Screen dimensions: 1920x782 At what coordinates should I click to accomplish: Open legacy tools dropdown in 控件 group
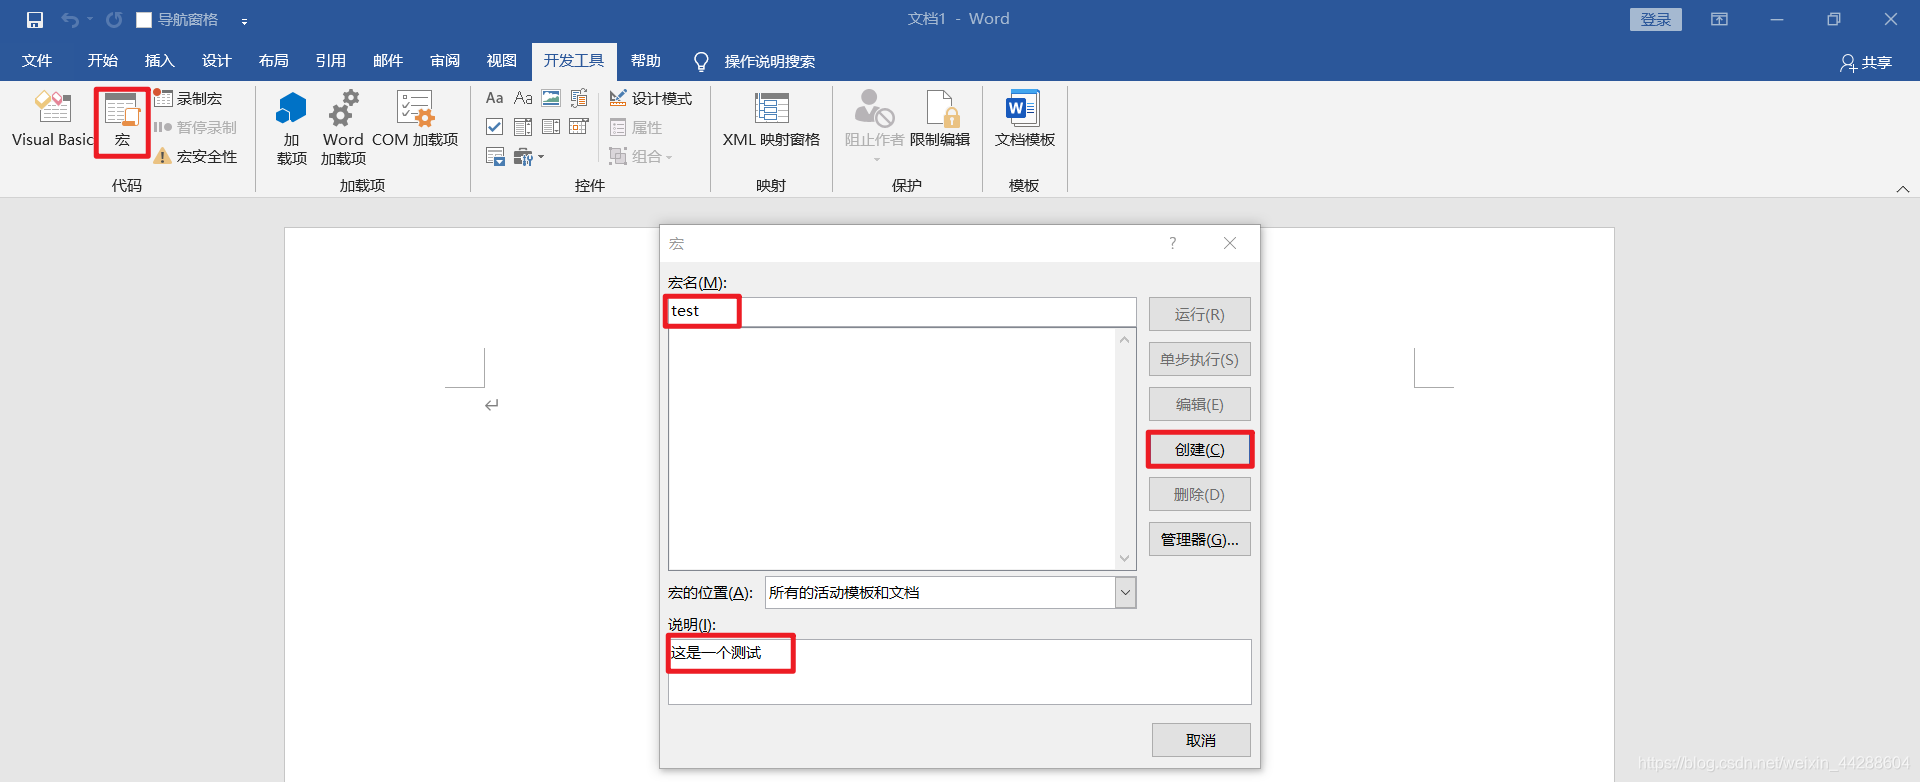528,156
